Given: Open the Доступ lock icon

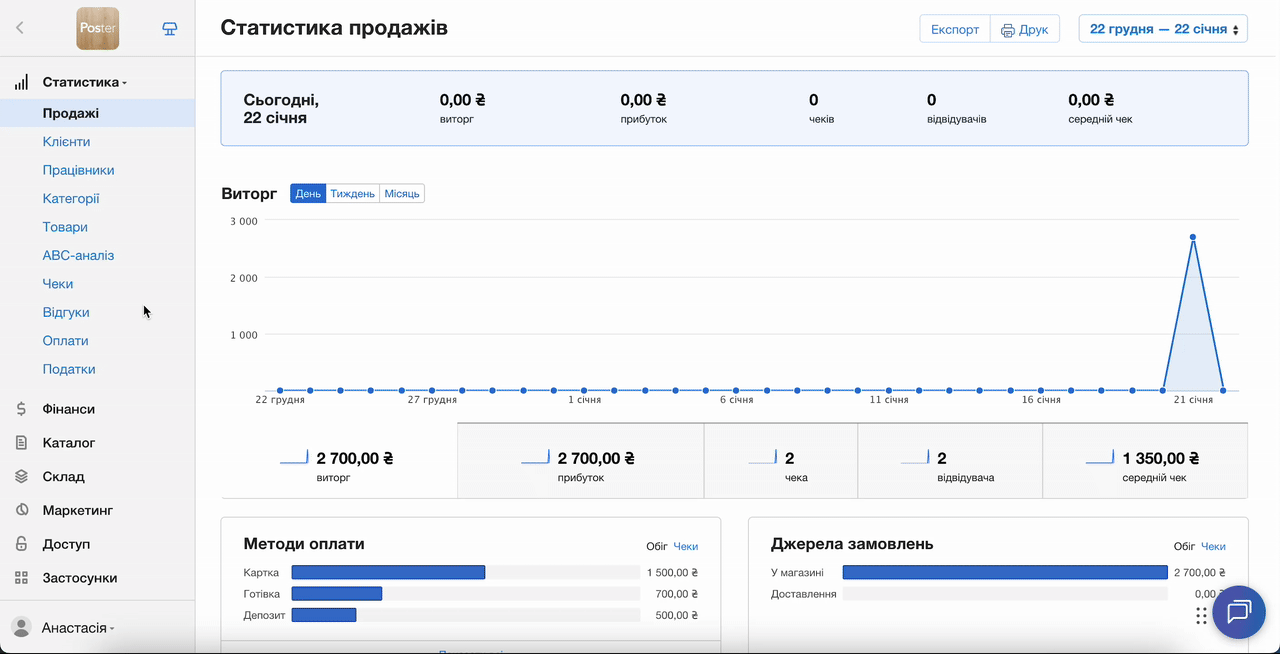Looking at the screenshot, I should (x=21, y=544).
